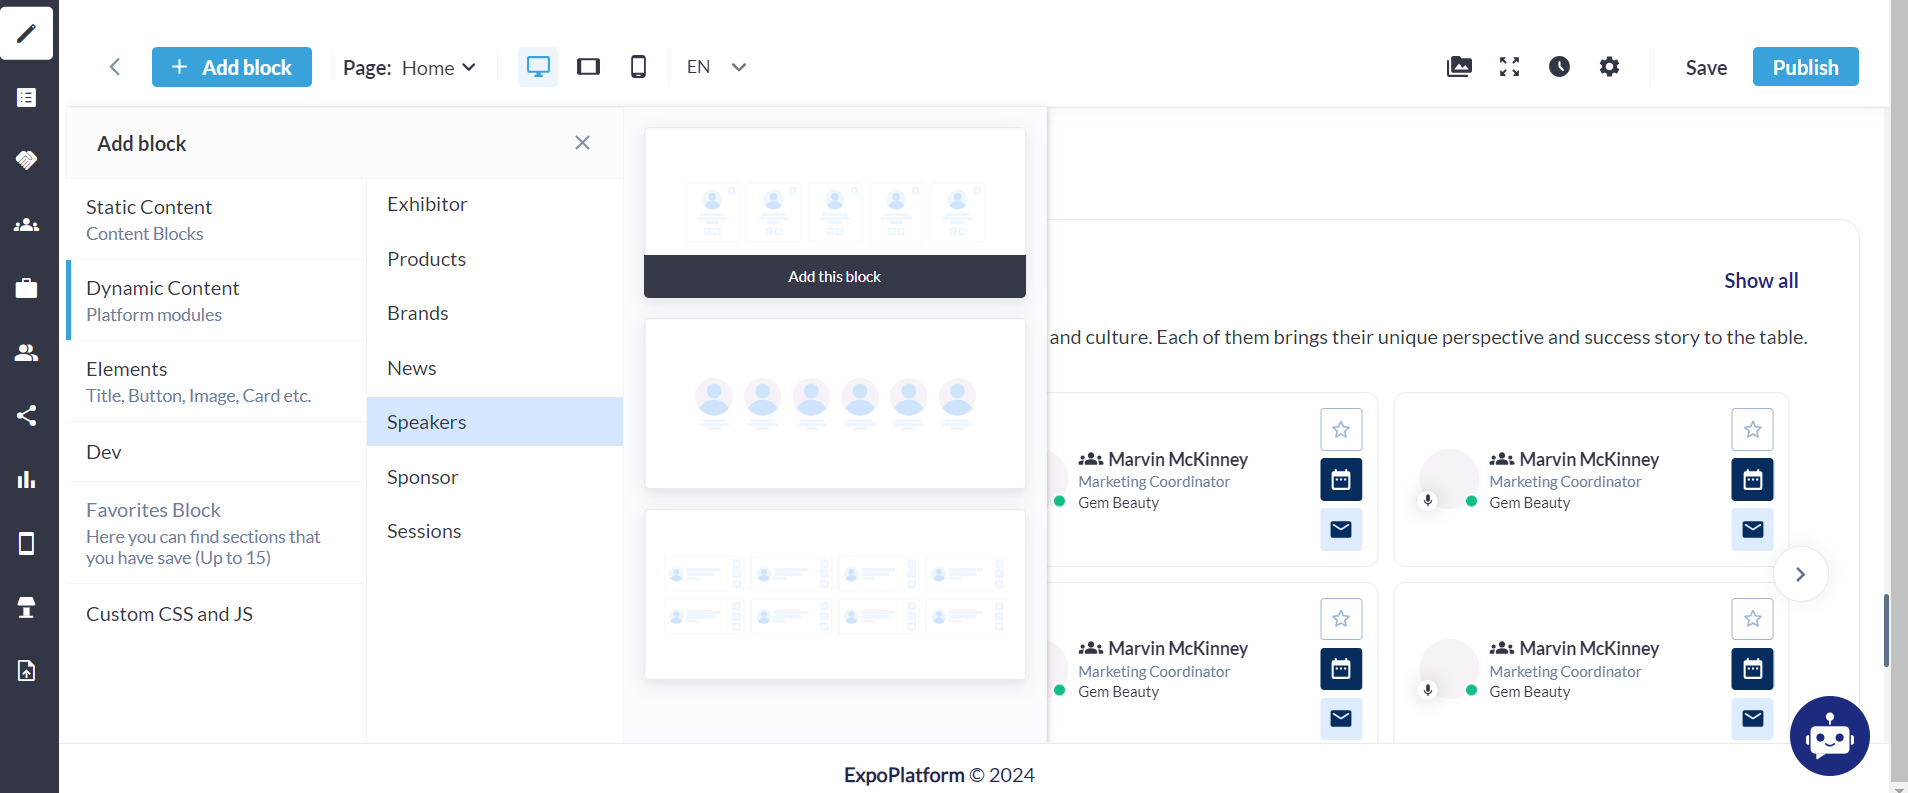Choose the Exhibitor module
Screen dimensions: 1908x793
click(x=495, y=204)
